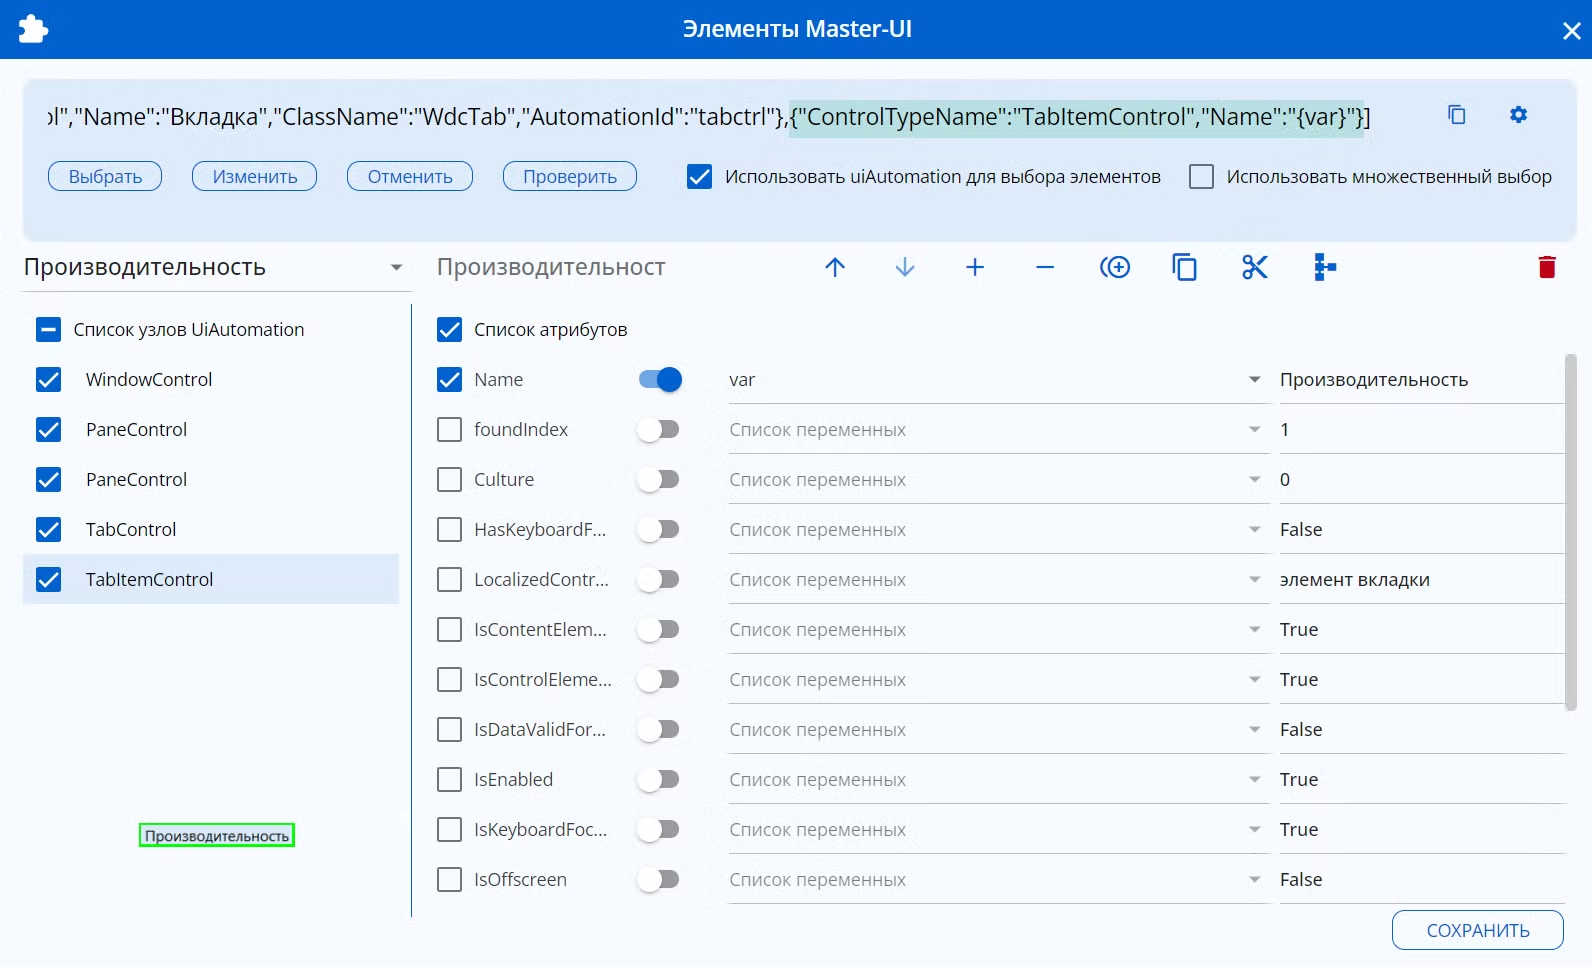Uncheck the WindowControl node checkbox

click(48, 380)
